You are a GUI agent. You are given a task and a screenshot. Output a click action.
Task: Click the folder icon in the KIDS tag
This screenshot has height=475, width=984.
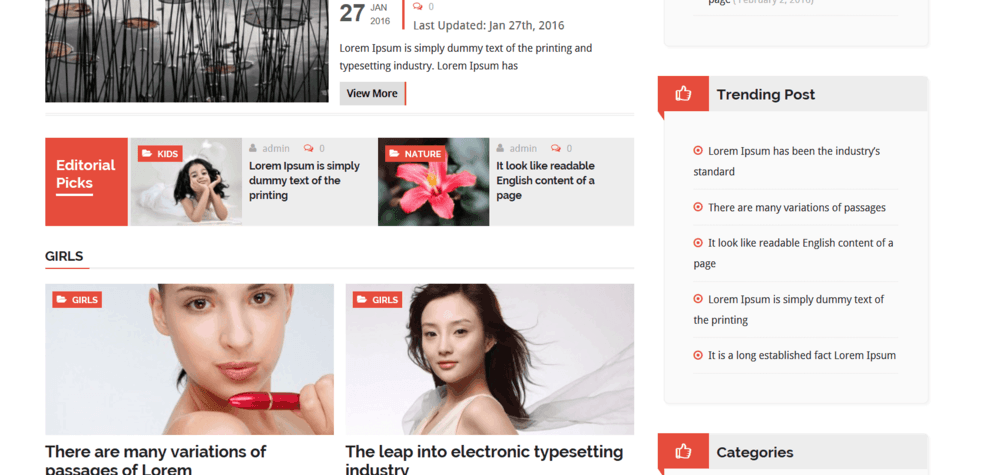[x=147, y=154]
